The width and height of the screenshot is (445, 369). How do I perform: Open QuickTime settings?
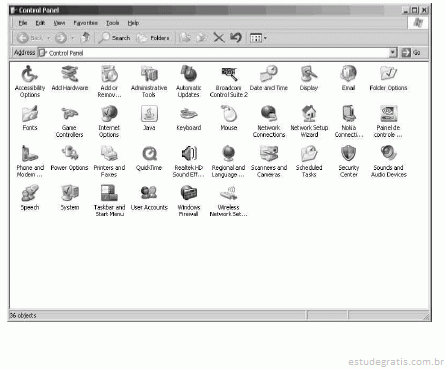[149, 158]
